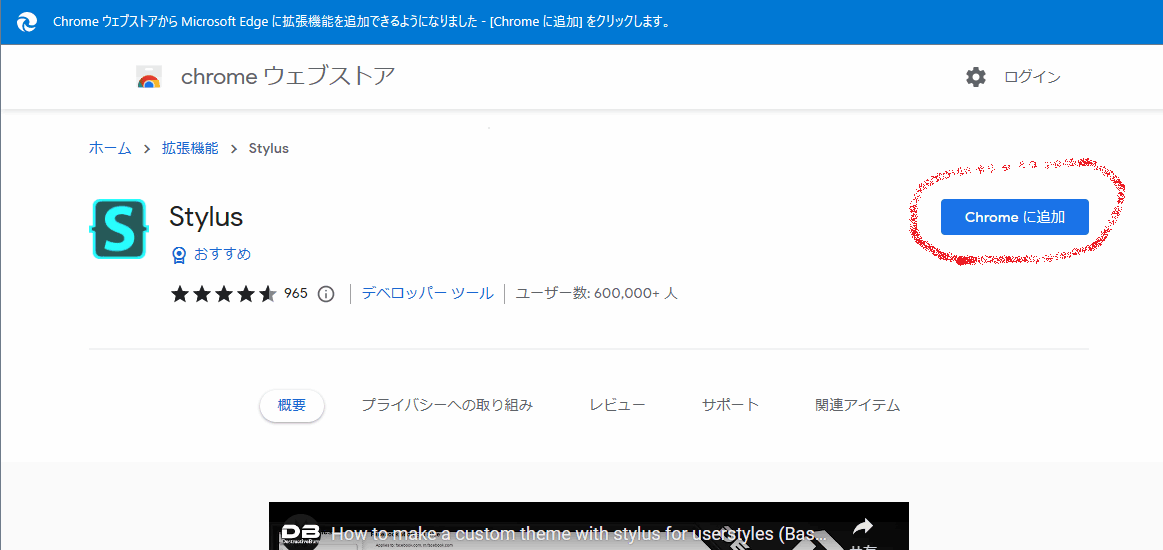This screenshot has height=550, width=1163.
Task: Click the video preview thumbnail
Action: coord(588,526)
